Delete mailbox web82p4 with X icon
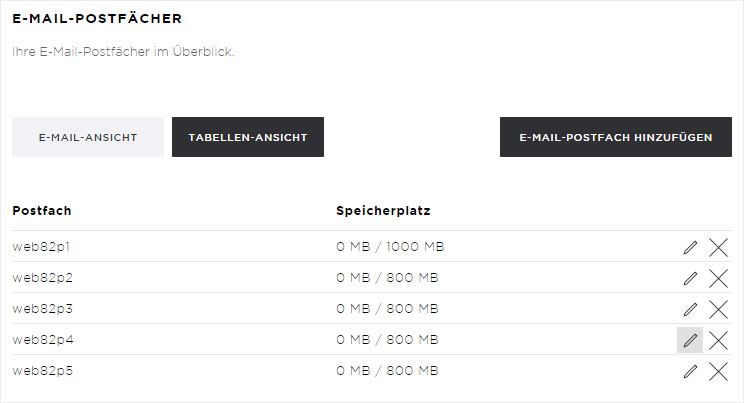Image resolution: width=744 pixels, height=403 pixels. pos(718,340)
